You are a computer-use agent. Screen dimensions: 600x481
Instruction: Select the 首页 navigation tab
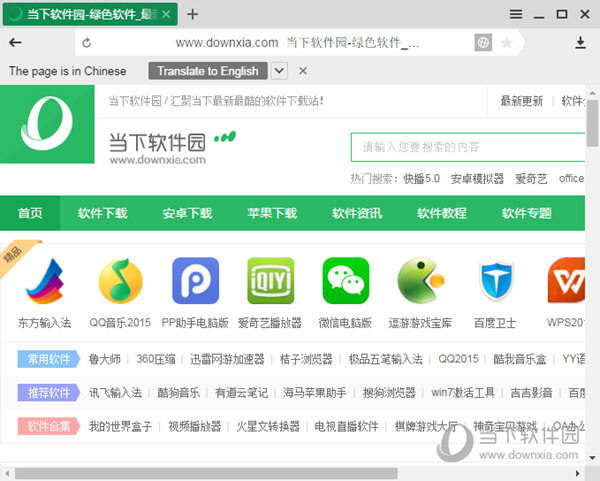(30, 213)
